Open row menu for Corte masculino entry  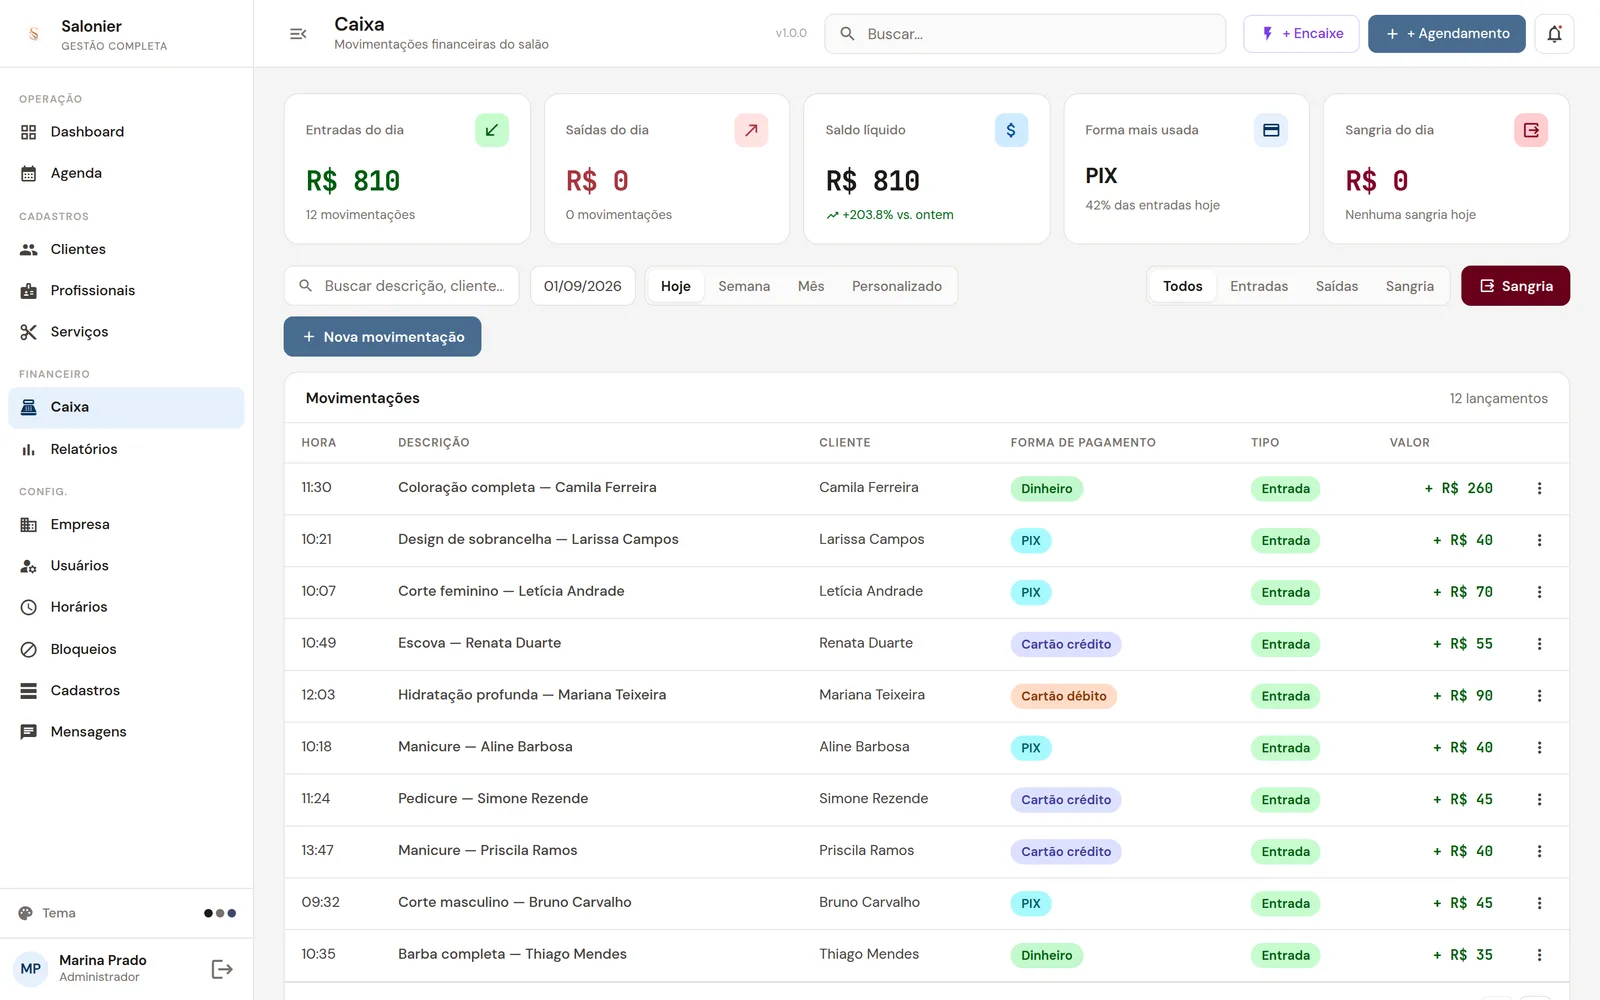(1539, 904)
